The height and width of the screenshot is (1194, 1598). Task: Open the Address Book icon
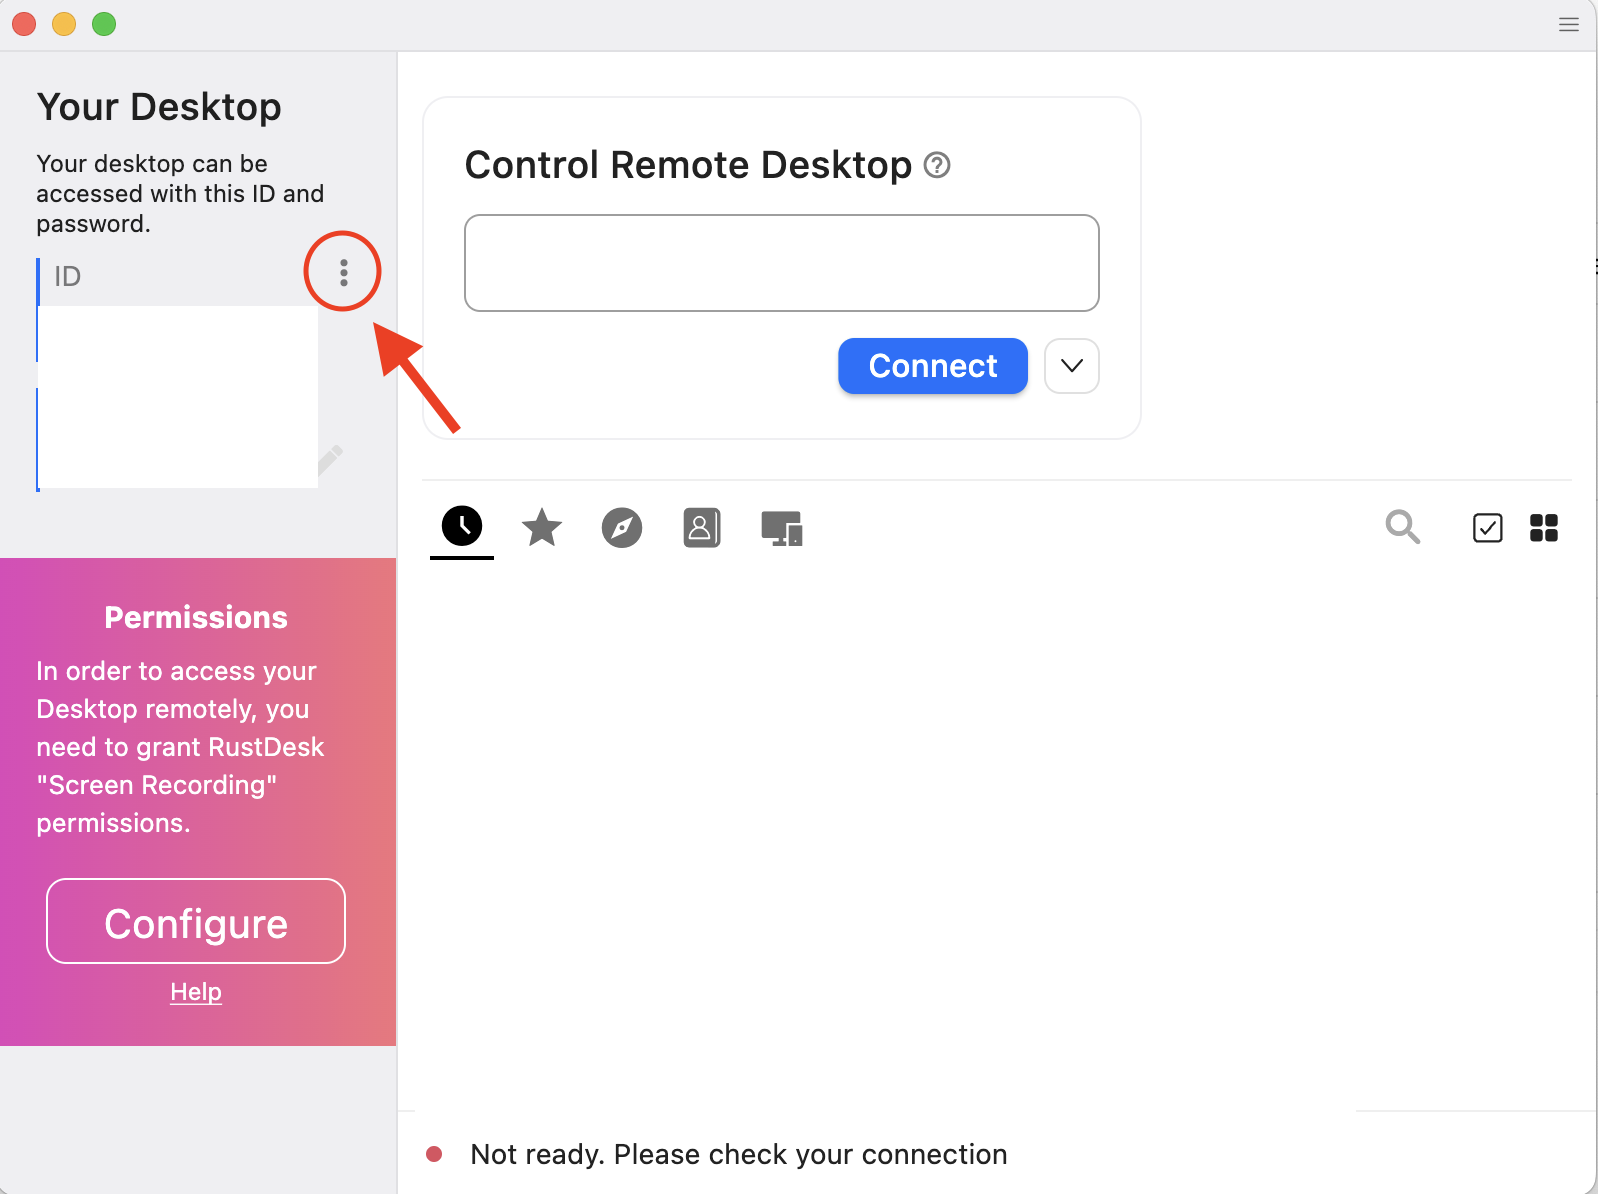point(702,528)
